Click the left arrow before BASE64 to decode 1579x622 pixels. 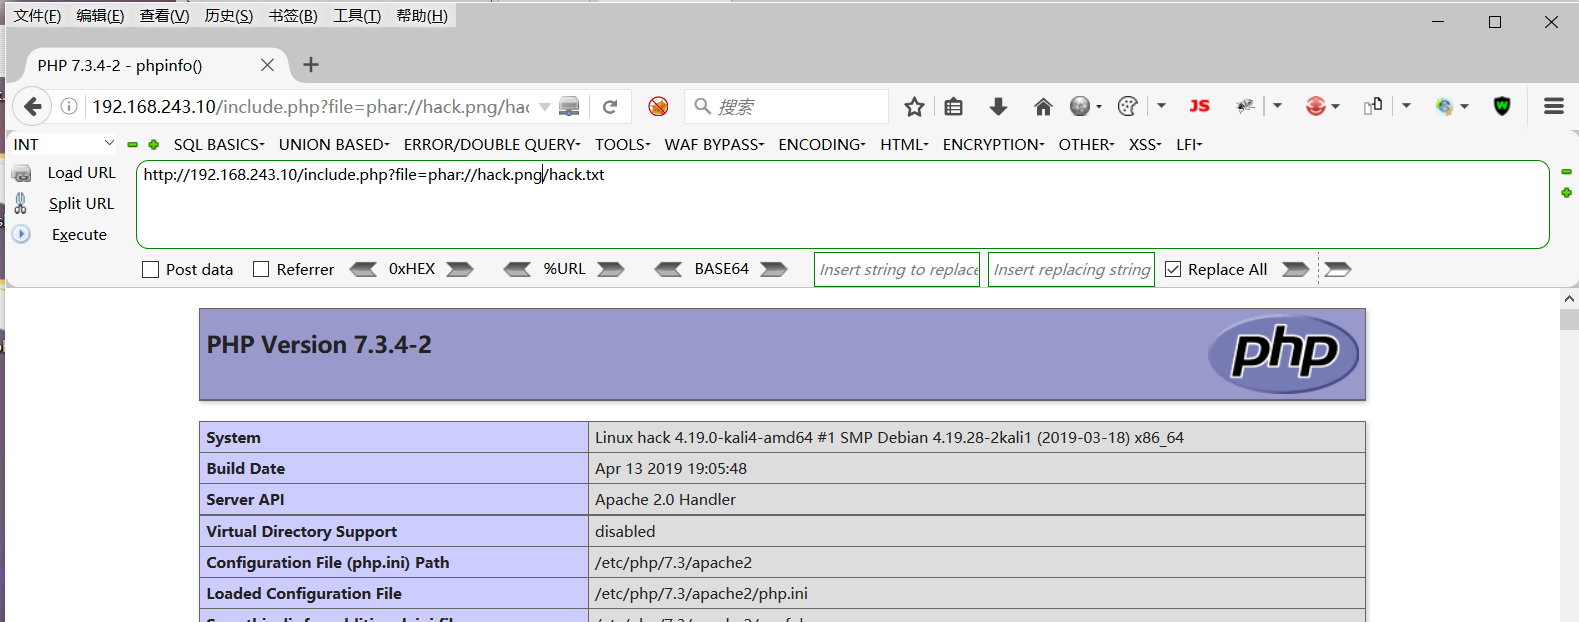[669, 269]
